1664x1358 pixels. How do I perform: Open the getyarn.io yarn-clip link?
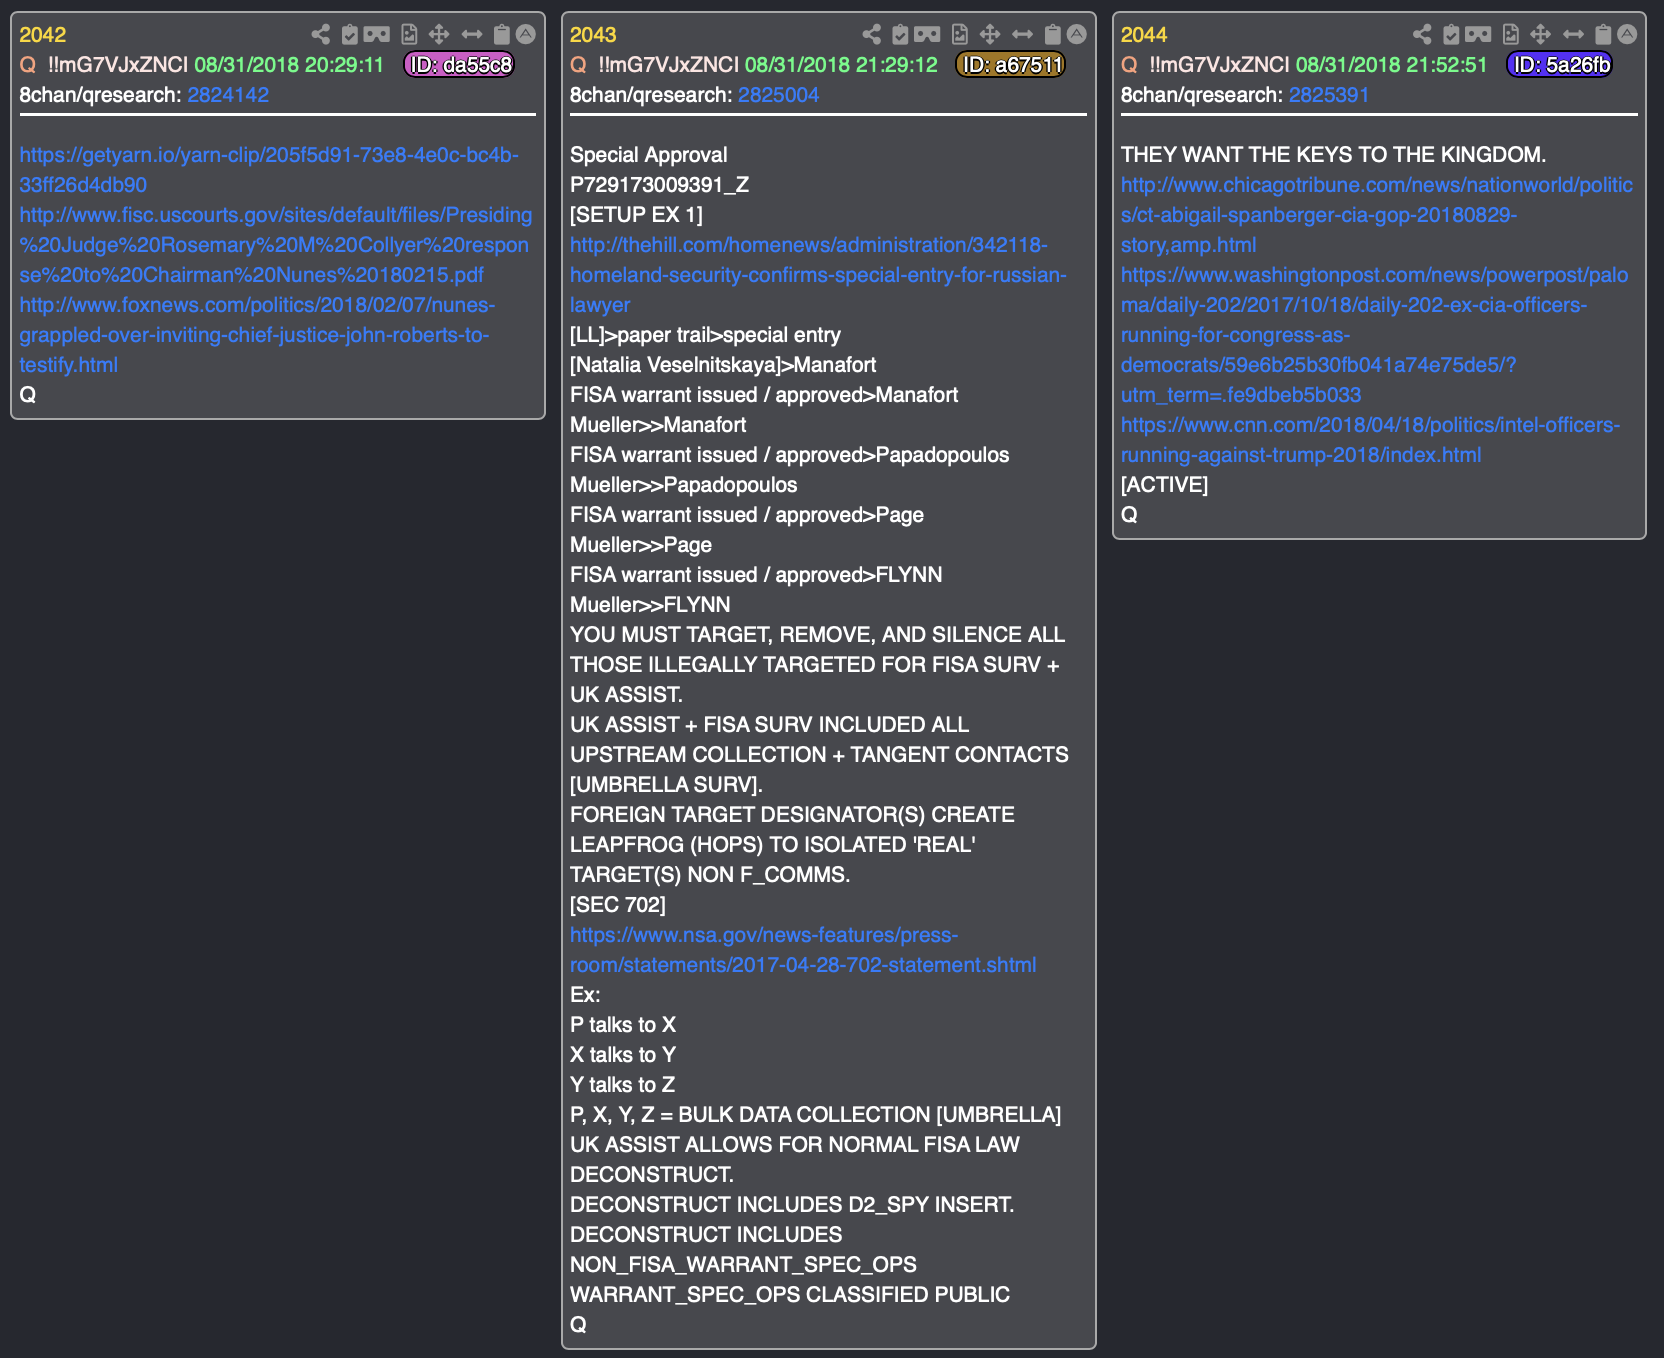tap(269, 170)
